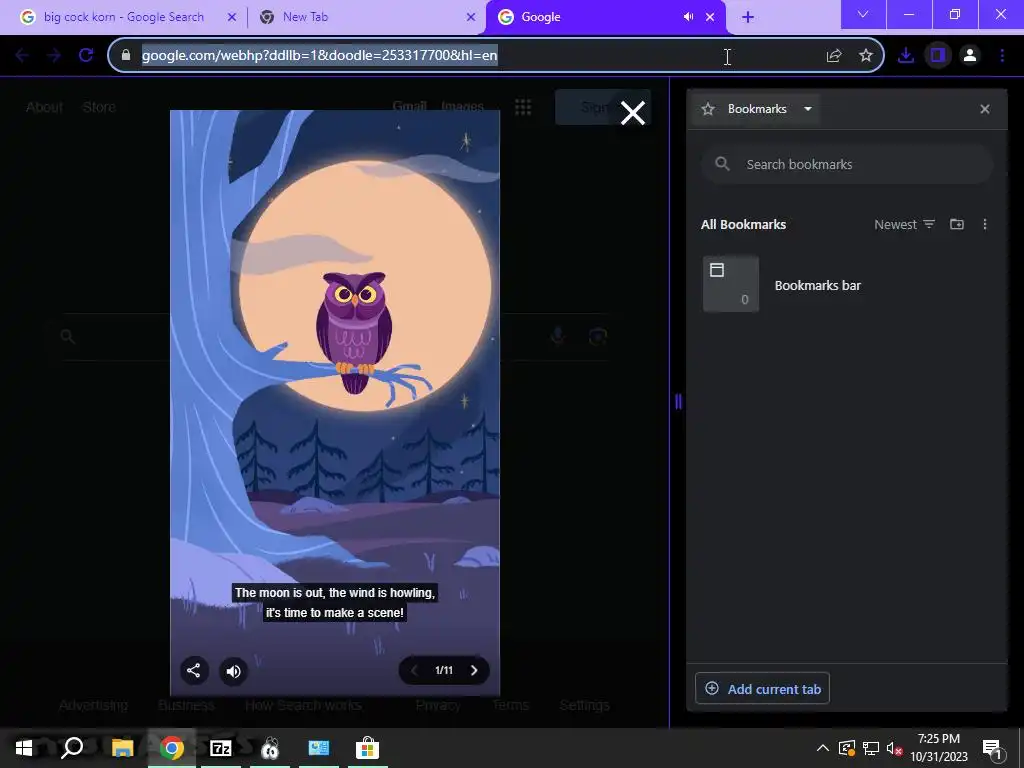Click the side panel resize handle

(x=678, y=402)
